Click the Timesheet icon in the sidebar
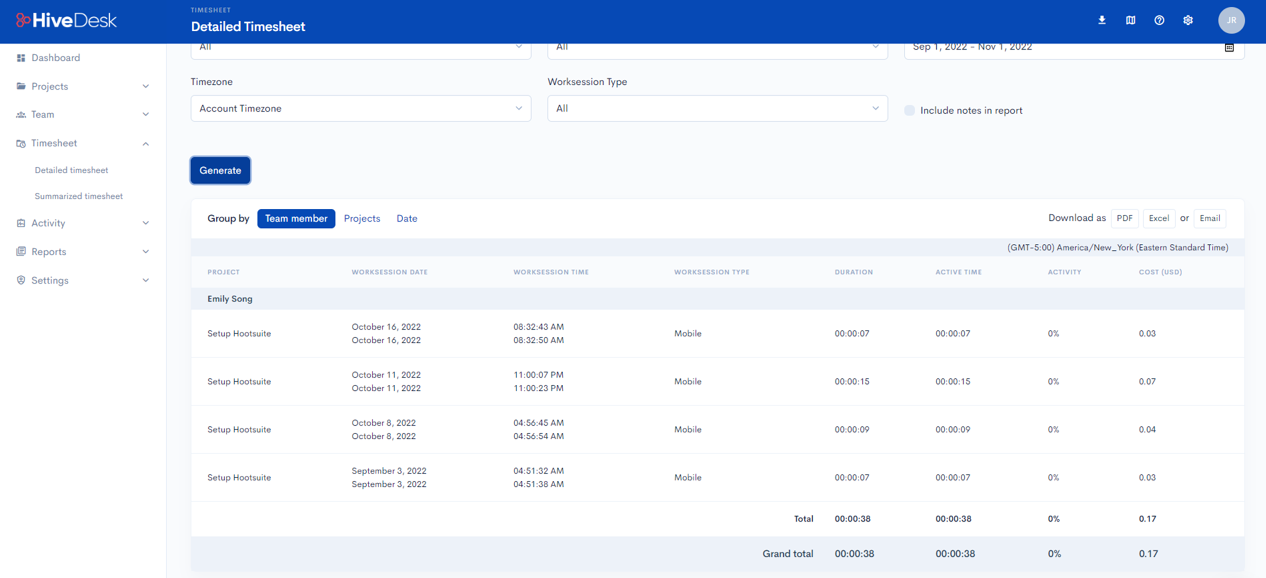This screenshot has height=578, width=1266. [x=19, y=143]
